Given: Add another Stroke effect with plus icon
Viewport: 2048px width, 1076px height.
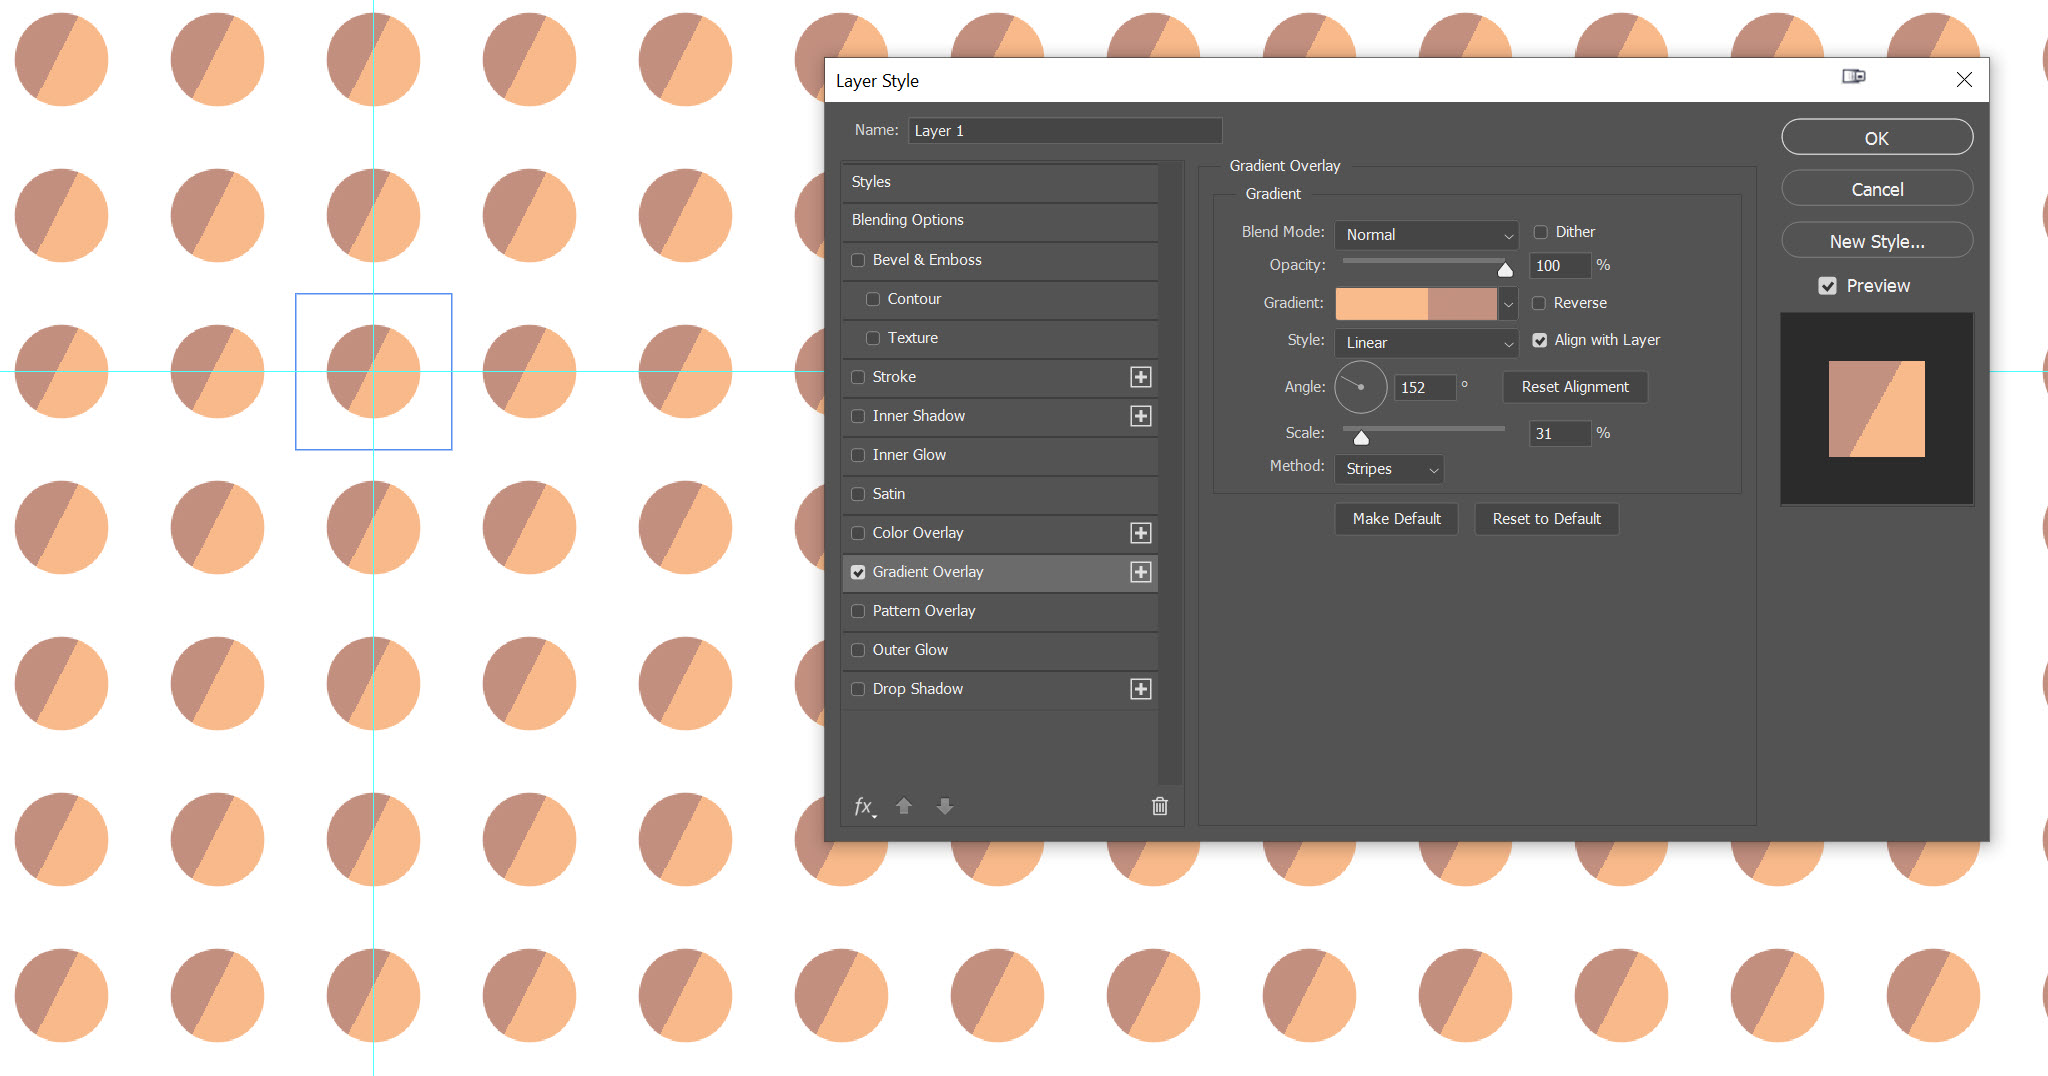Looking at the screenshot, I should point(1140,377).
